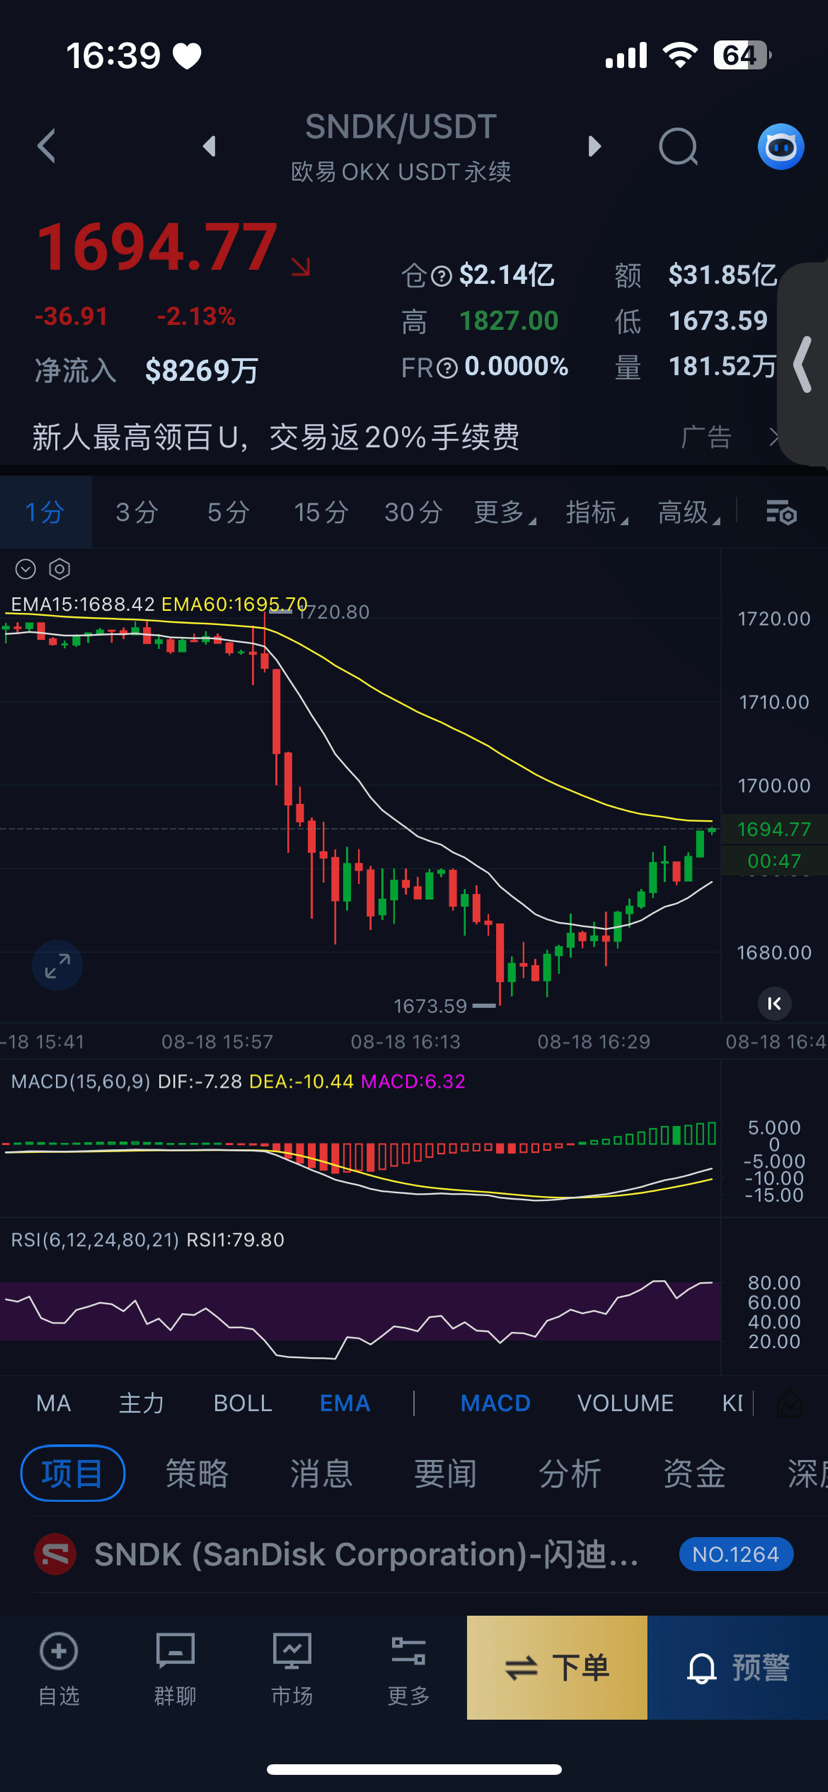The image size is (828, 1792).
Task: Tap the 下单 place order button
Action: [x=557, y=1667]
